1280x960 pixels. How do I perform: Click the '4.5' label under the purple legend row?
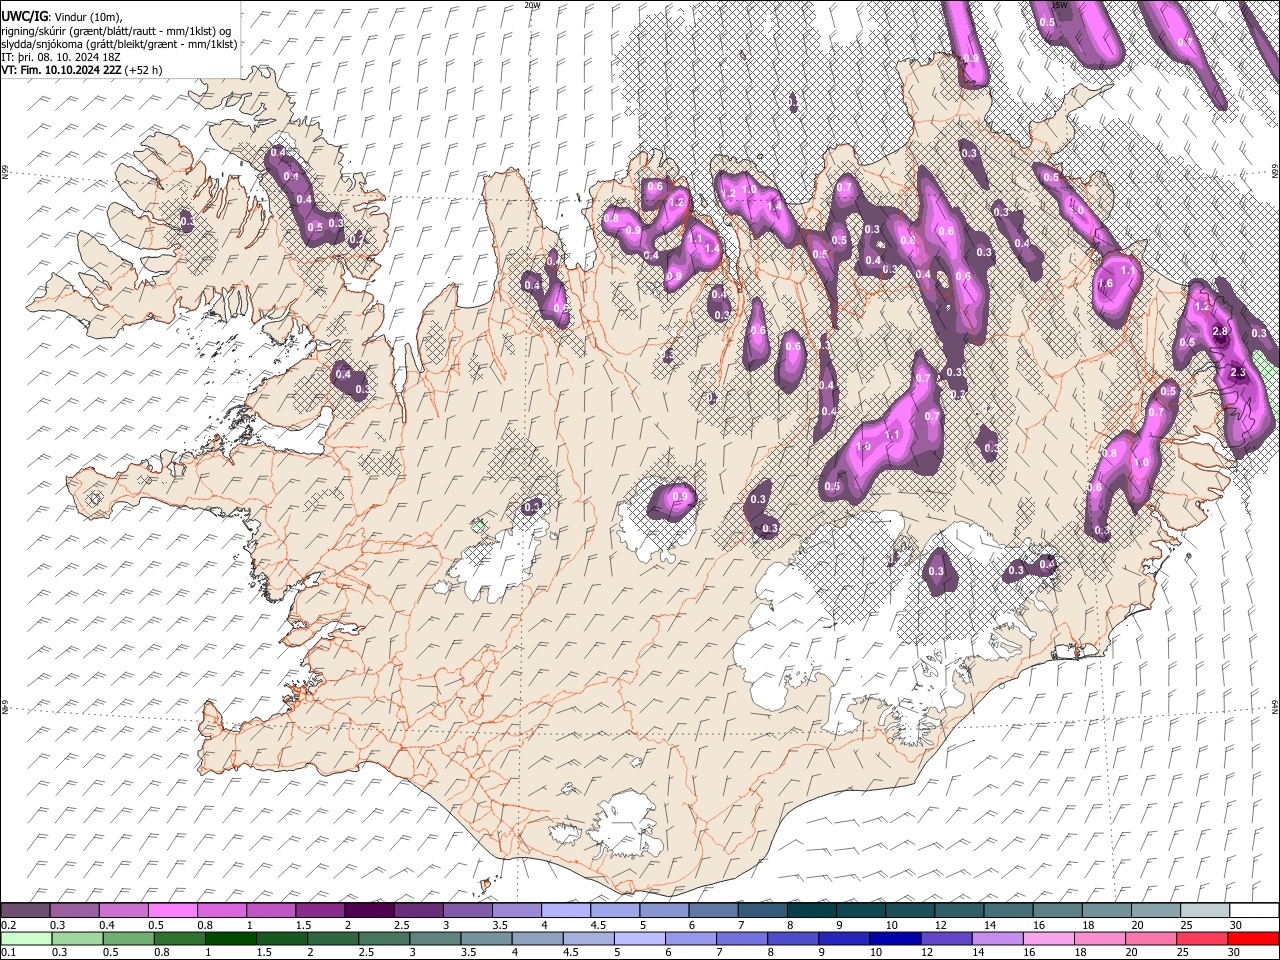[599, 925]
